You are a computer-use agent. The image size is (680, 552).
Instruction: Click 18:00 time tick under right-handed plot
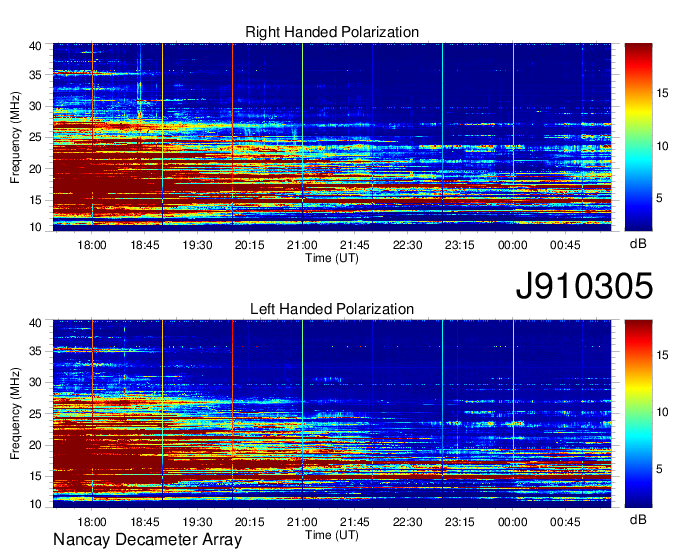point(92,245)
